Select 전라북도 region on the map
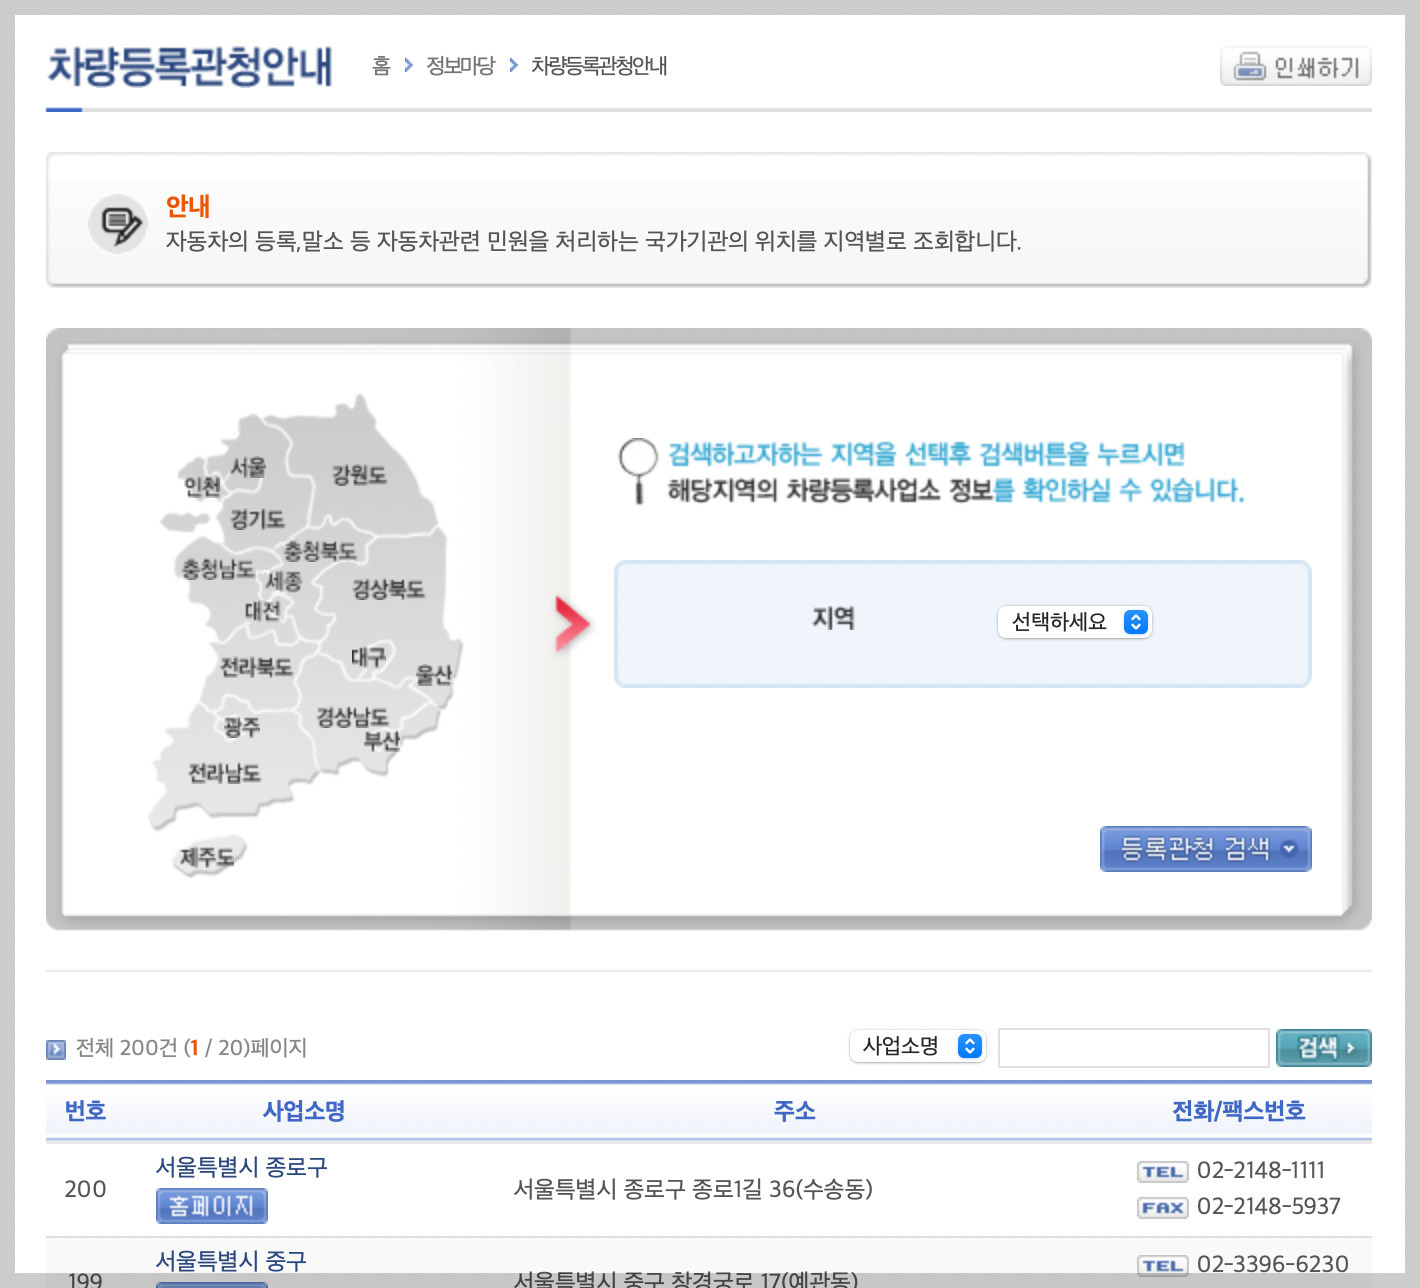The height and width of the screenshot is (1288, 1420). [256, 667]
